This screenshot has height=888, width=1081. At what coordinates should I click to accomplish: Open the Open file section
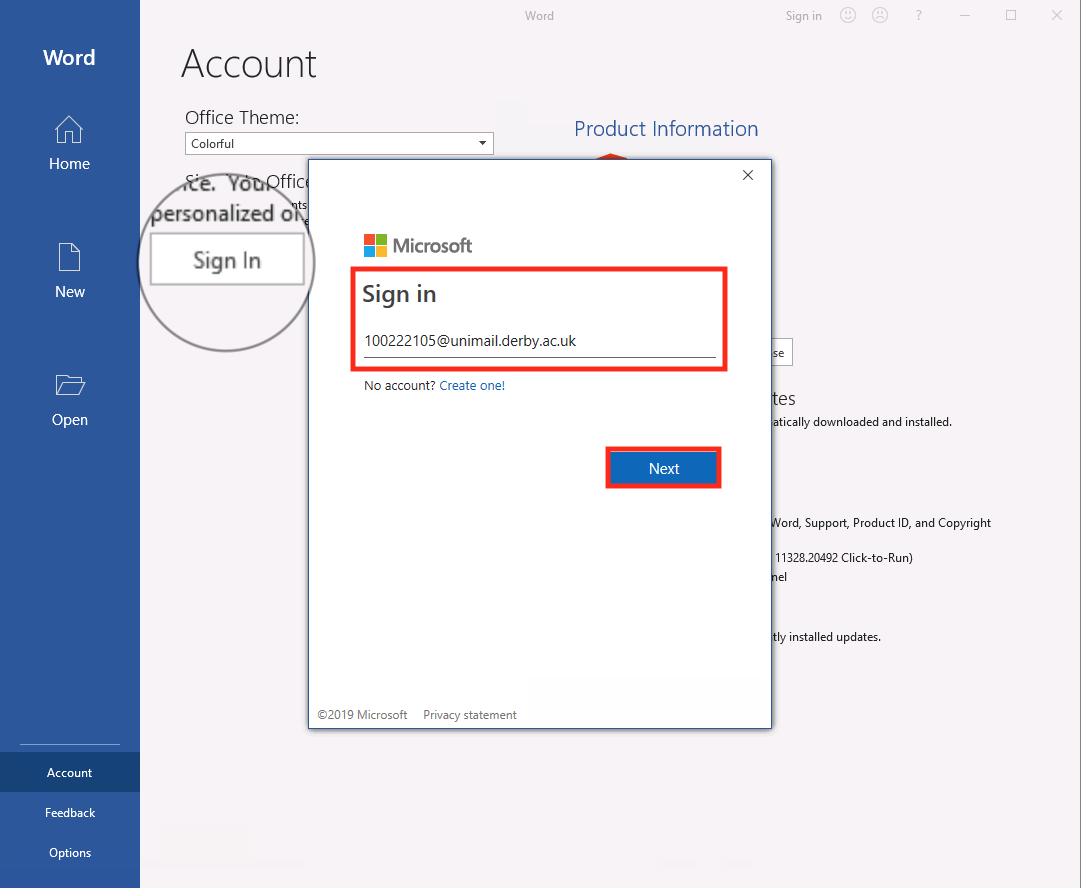click(69, 400)
